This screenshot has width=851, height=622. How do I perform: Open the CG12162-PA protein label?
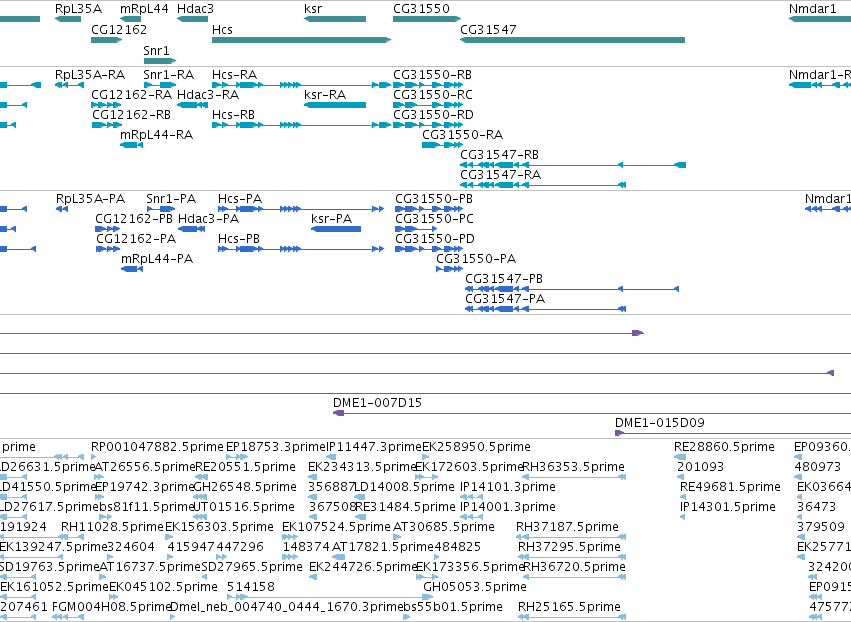[x=136, y=239]
